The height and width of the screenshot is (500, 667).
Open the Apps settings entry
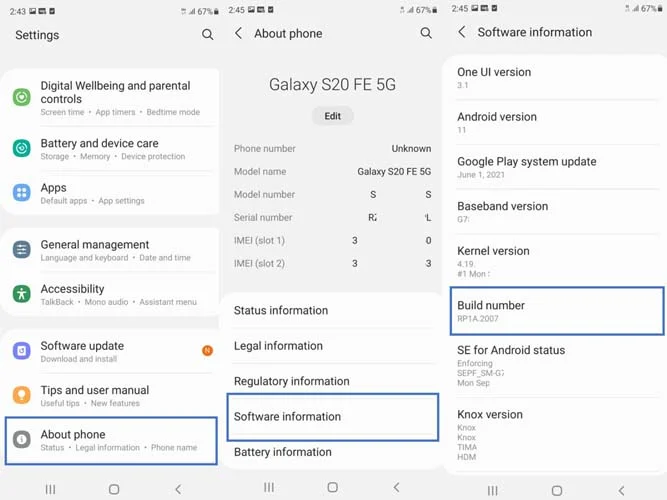point(111,193)
